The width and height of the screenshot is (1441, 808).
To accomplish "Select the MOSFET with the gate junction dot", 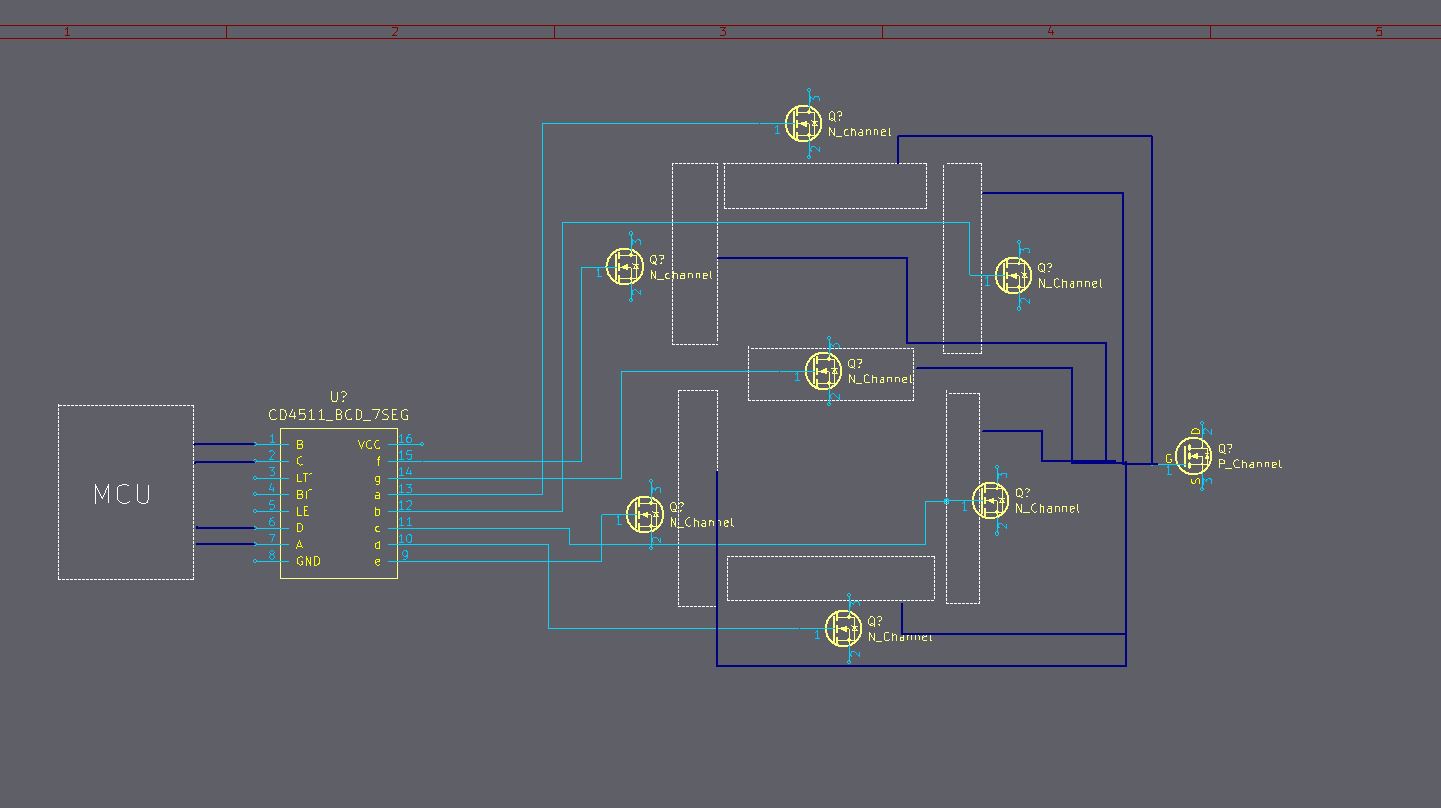I will [991, 500].
